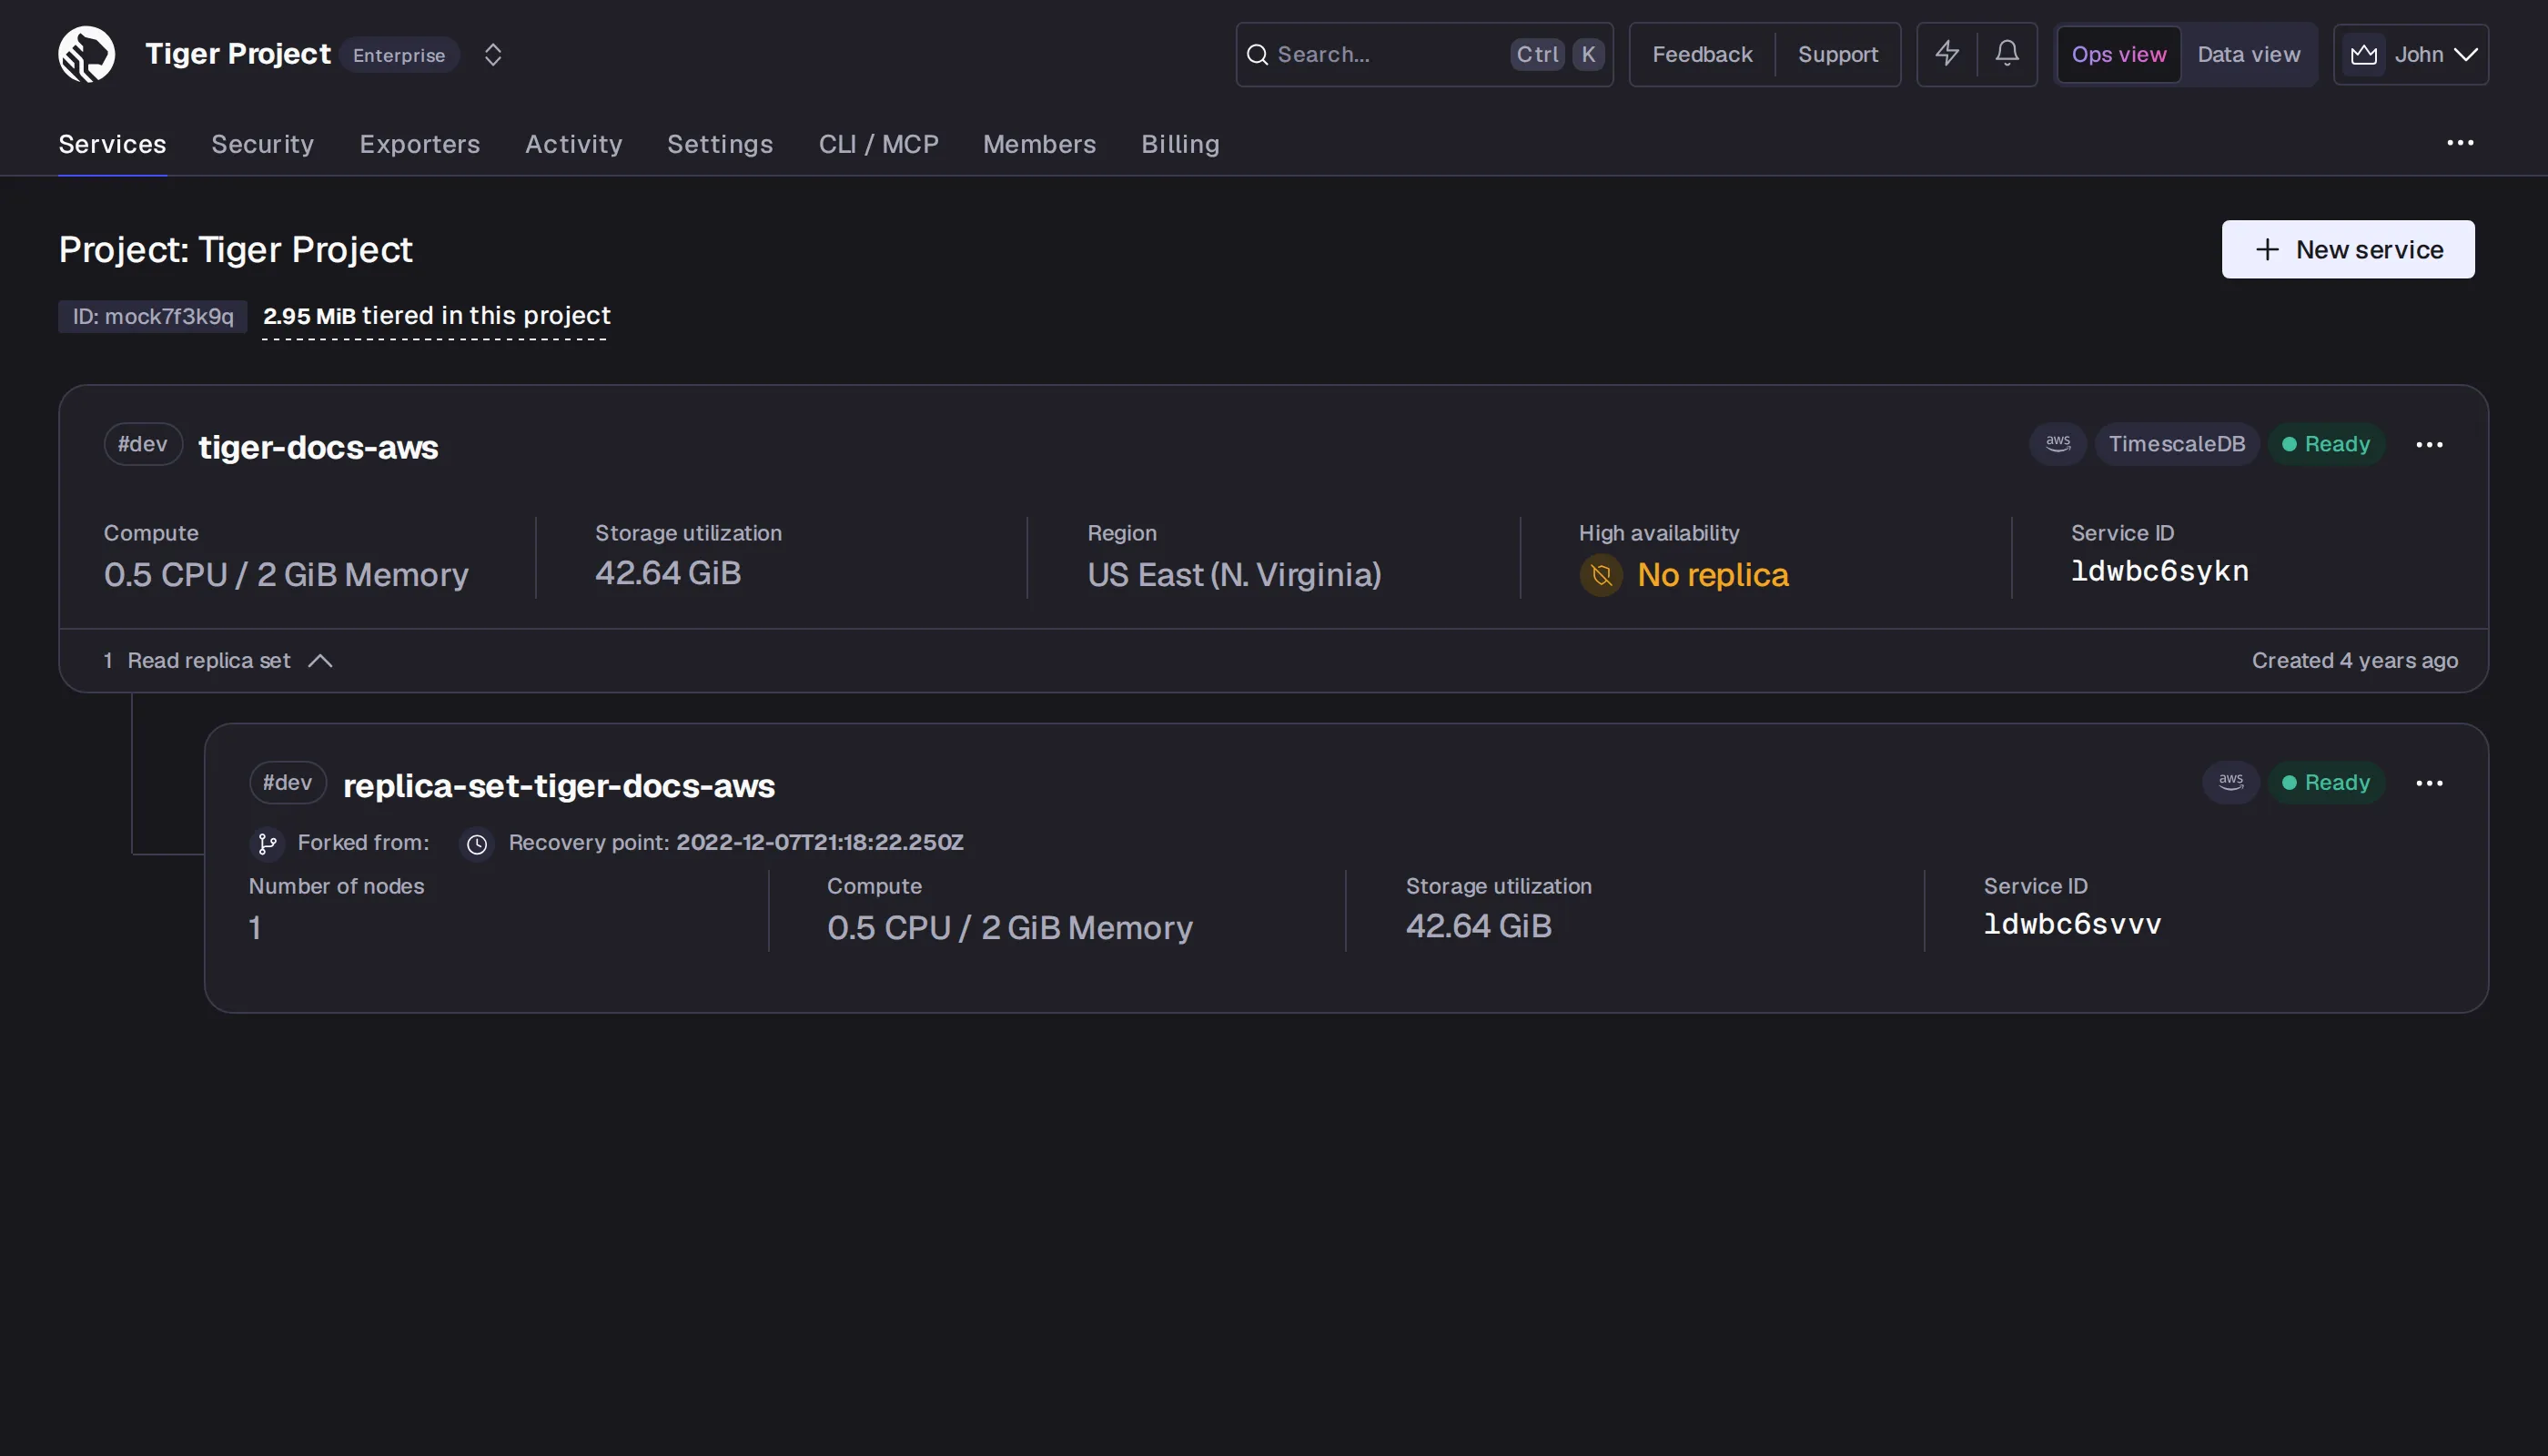Switch to Ops view
The height and width of the screenshot is (1456, 2548).
[2118, 54]
